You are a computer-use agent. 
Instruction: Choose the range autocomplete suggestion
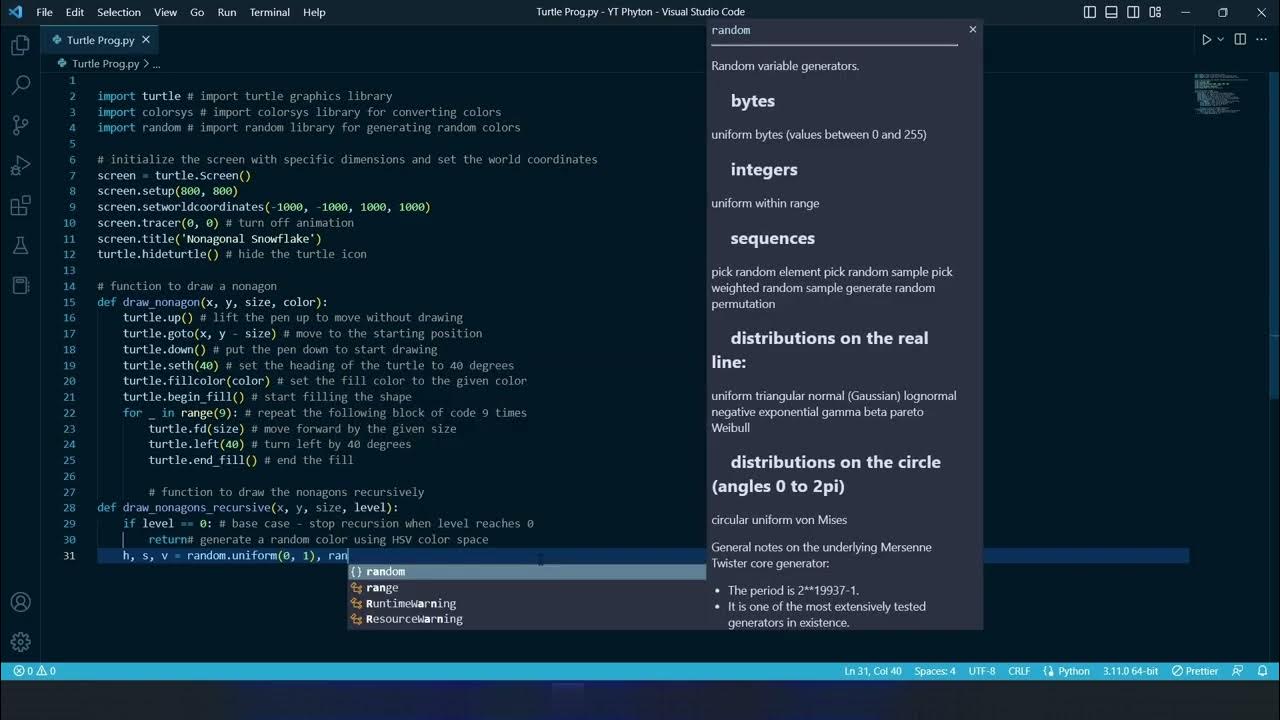(x=526, y=588)
